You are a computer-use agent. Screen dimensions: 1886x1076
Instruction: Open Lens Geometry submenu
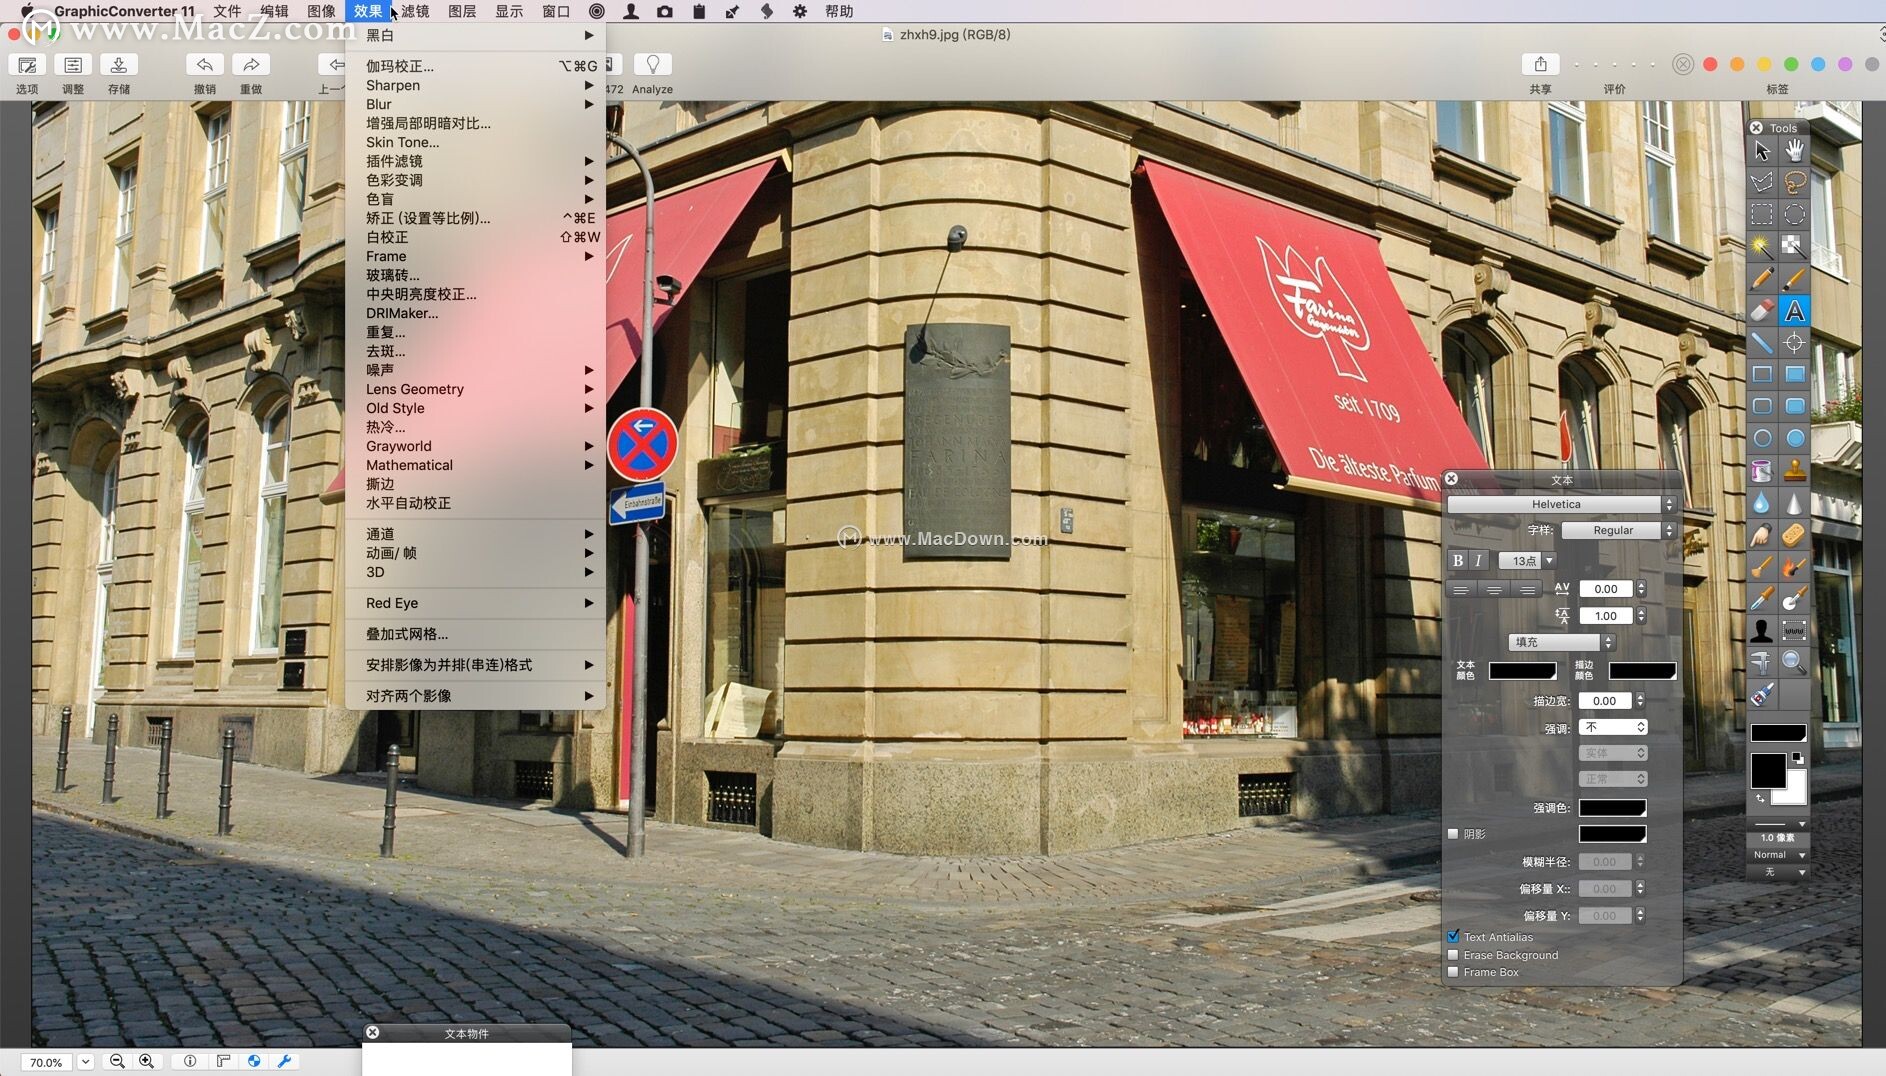pyautogui.click(x=476, y=389)
